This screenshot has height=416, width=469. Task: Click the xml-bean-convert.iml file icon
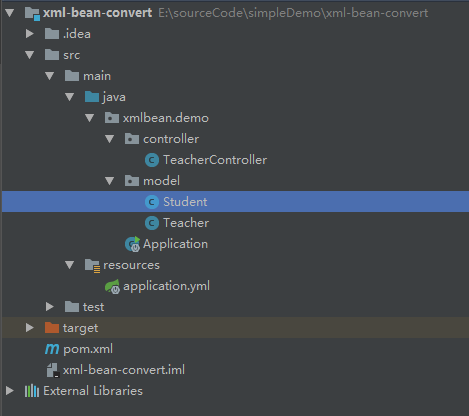pos(52,370)
